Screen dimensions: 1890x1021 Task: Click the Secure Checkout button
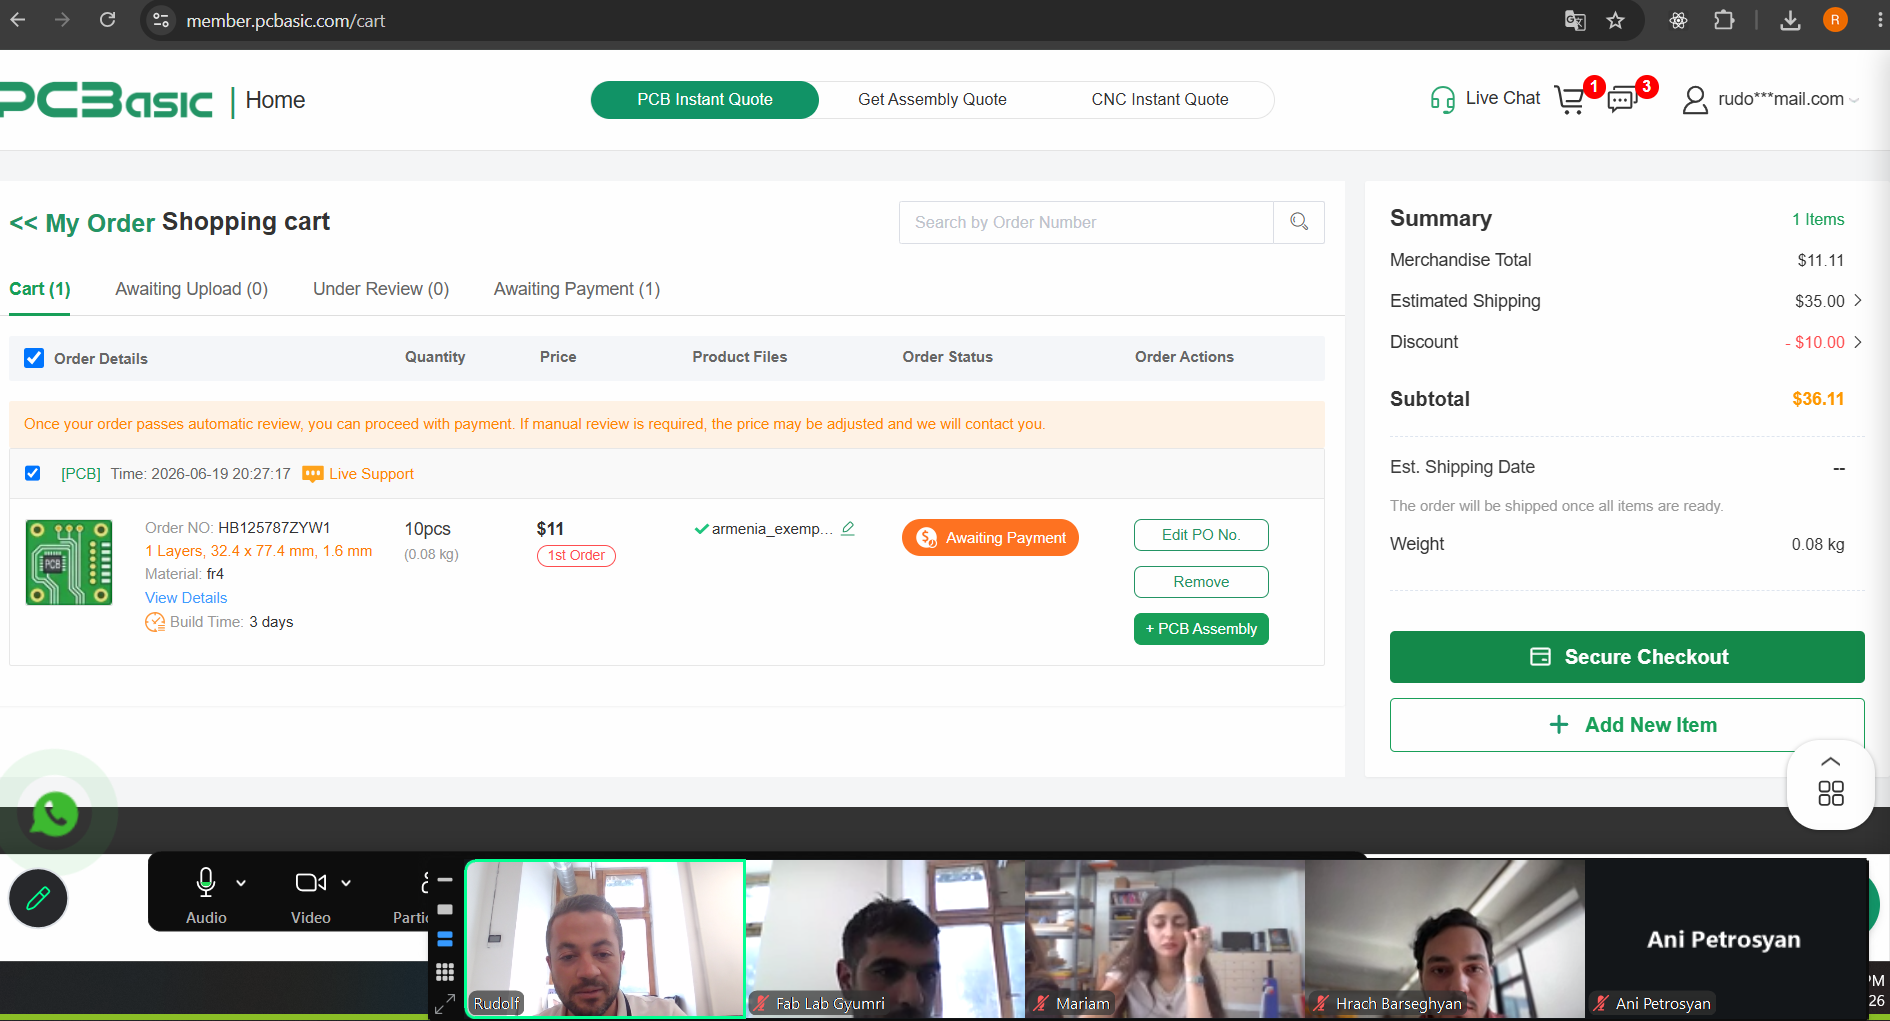(1627, 657)
